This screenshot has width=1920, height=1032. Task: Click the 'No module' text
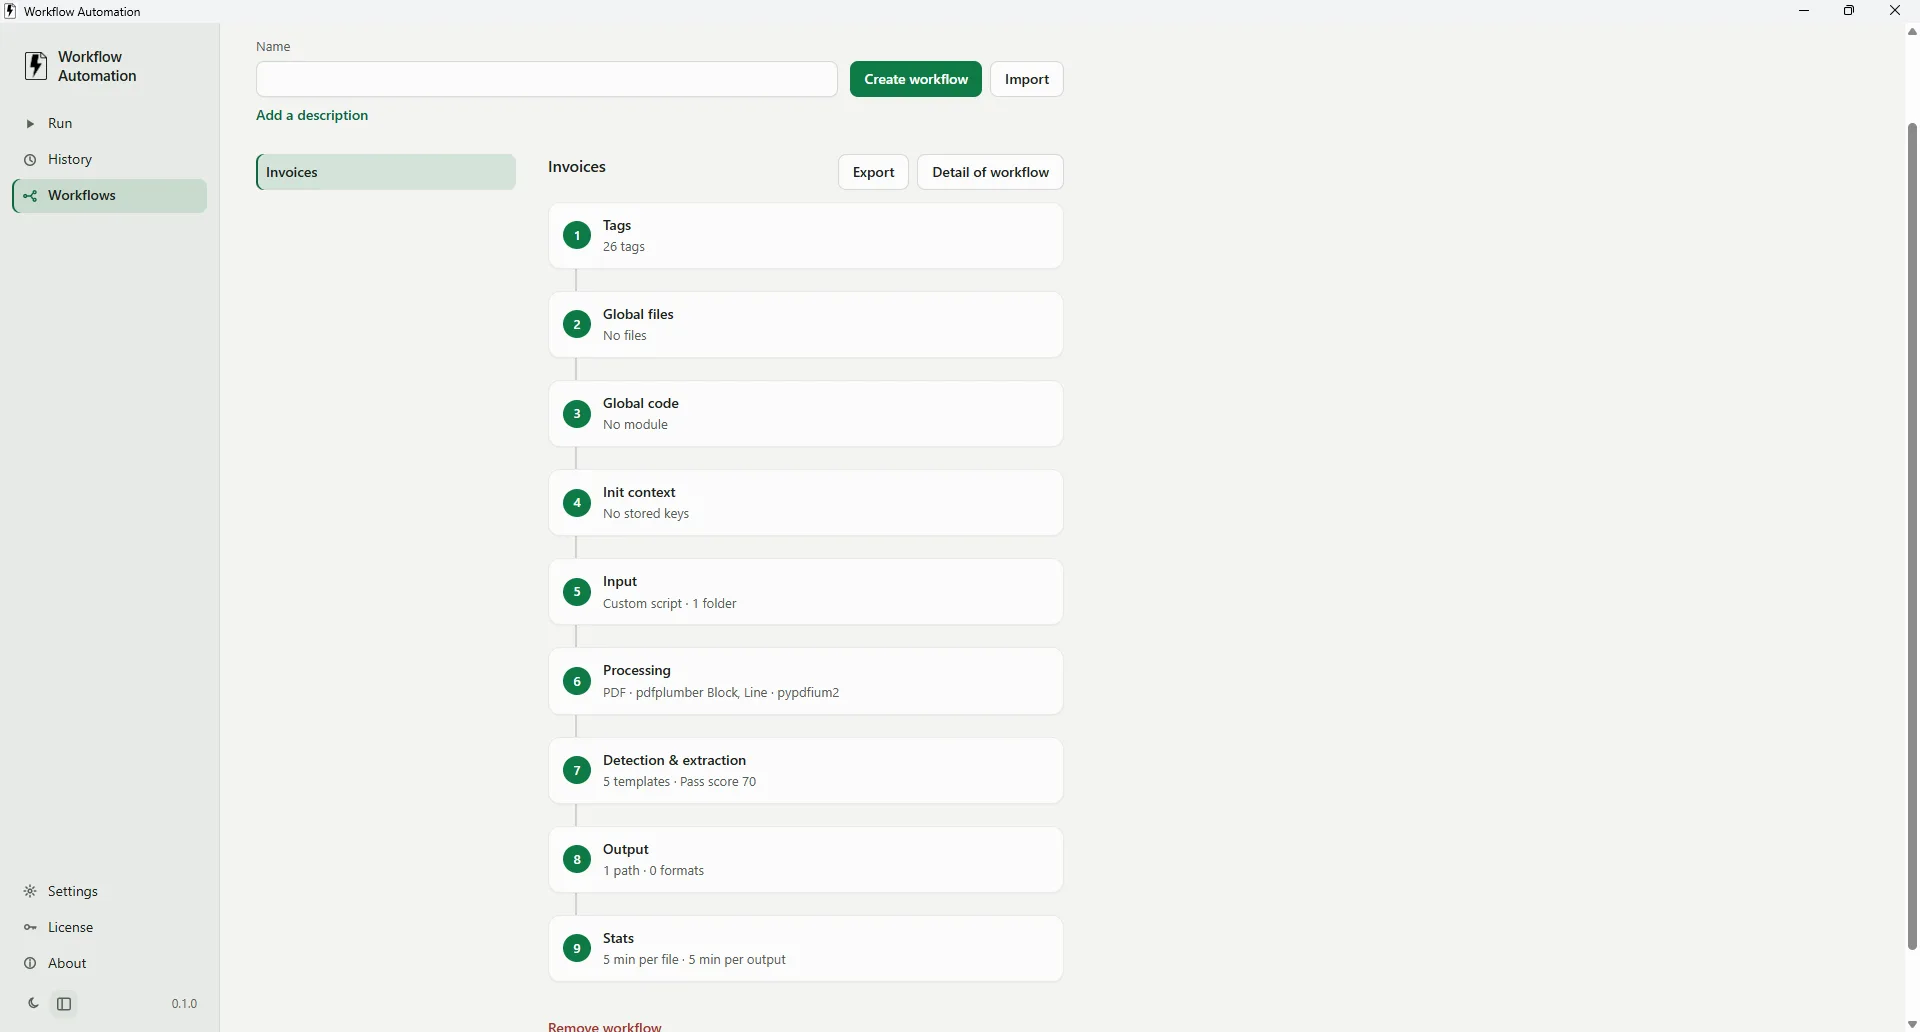click(635, 425)
